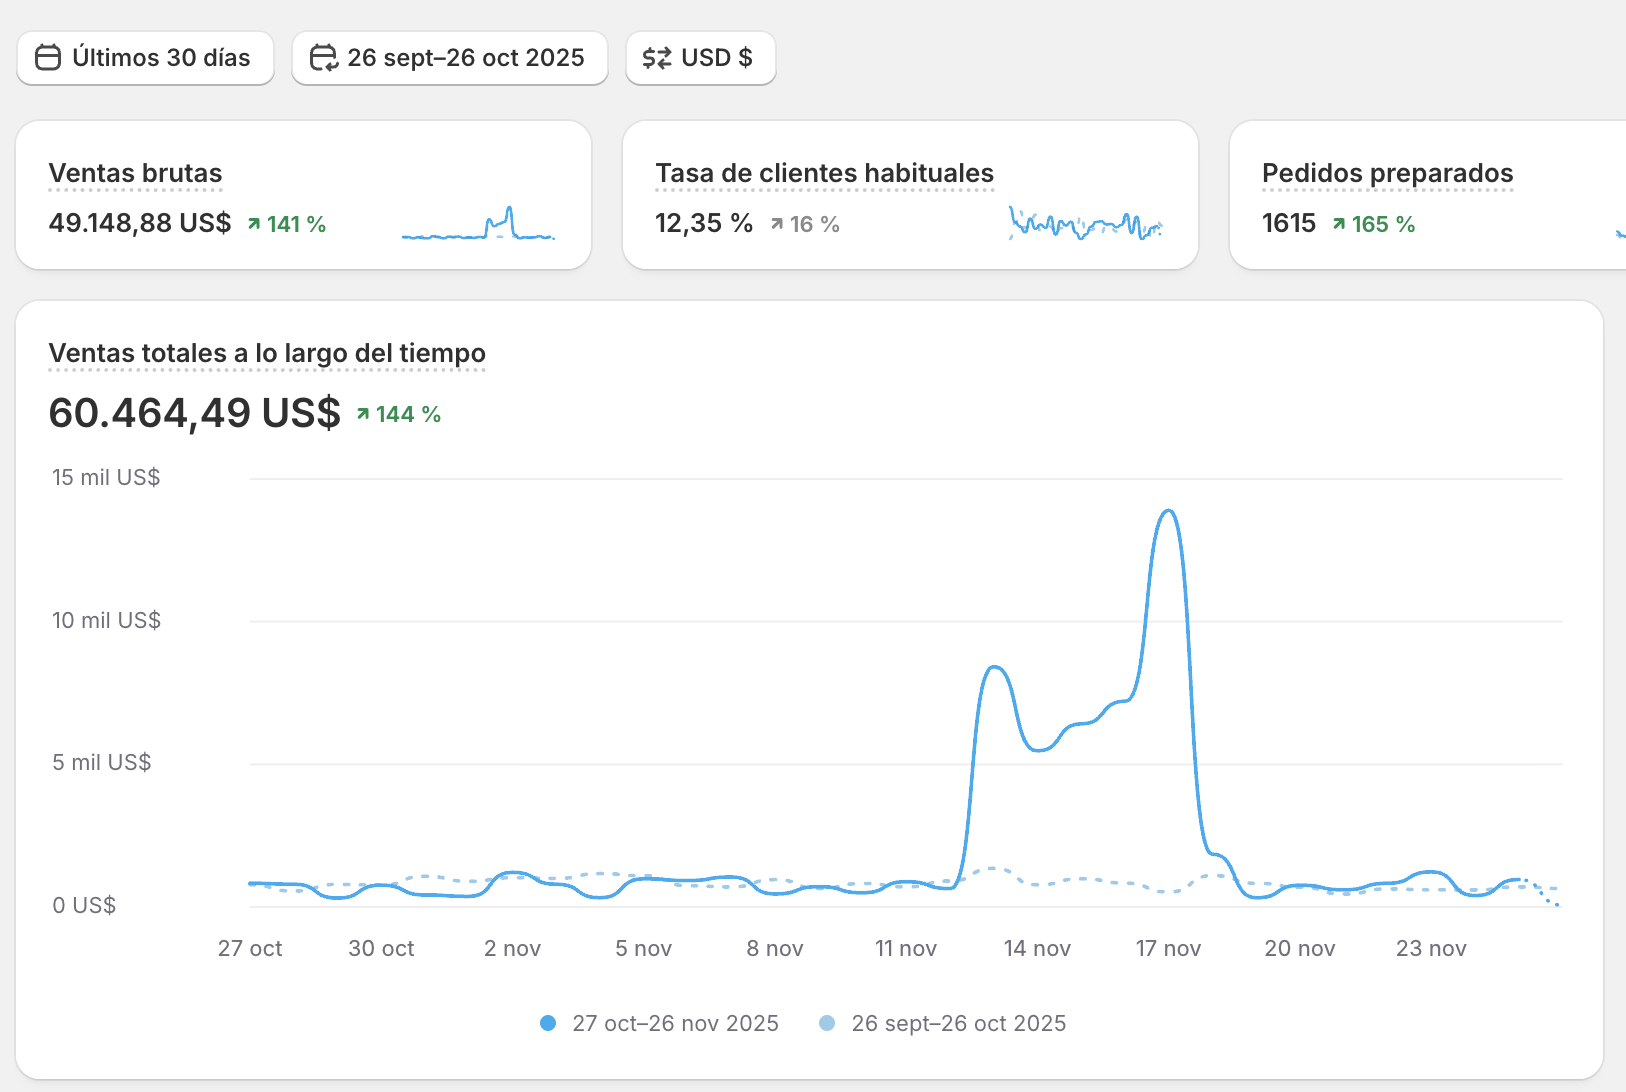This screenshot has height=1092, width=1626.
Task: Open Ventas totales a lo largo del tiempo
Action: pyautogui.click(x=267, y=353)
